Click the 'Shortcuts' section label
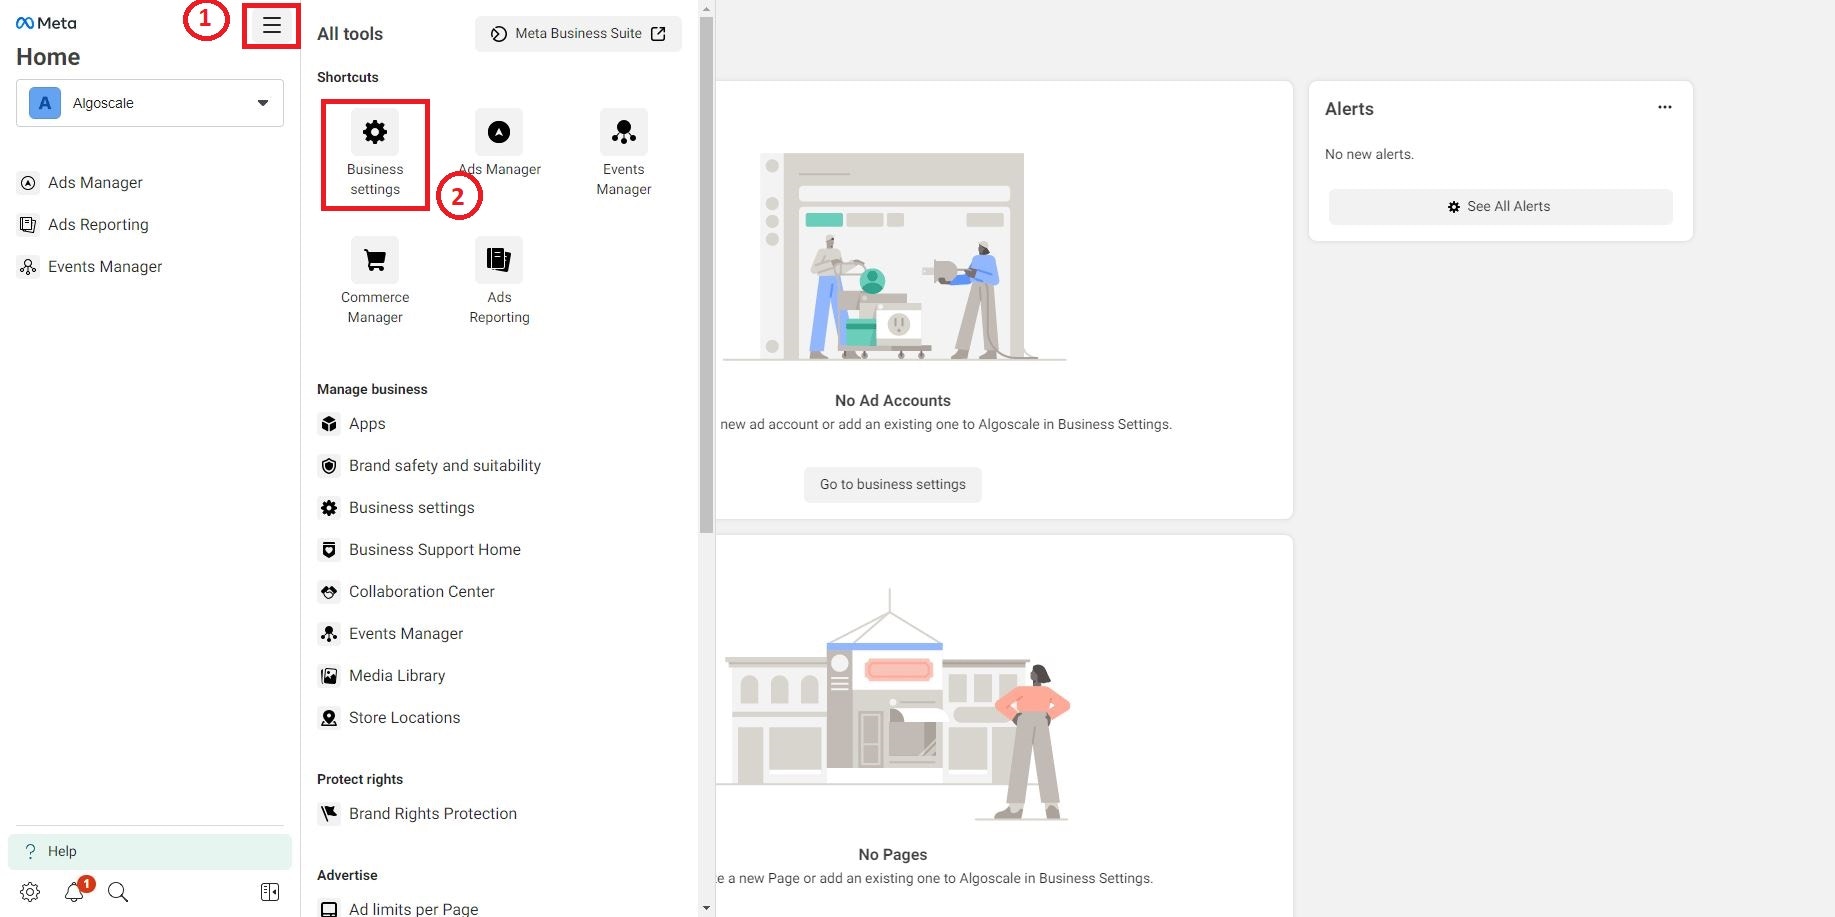The width and height of the screenshot is (1835, 917). [x=348, y=77]
